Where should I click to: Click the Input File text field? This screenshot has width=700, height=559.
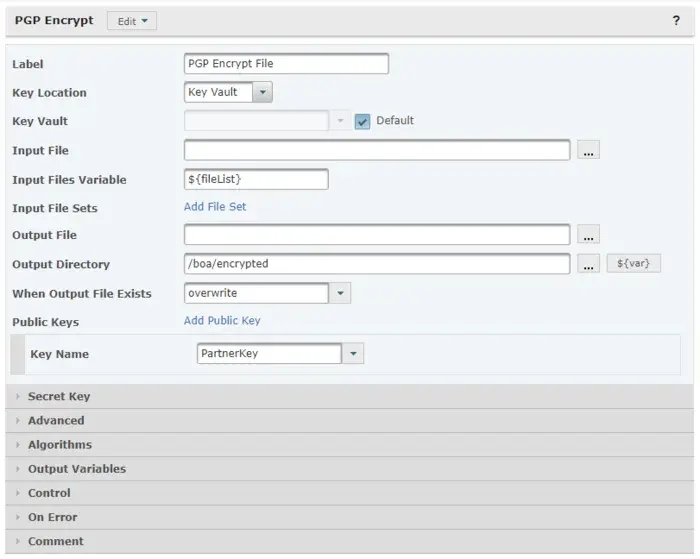point(377,150)
